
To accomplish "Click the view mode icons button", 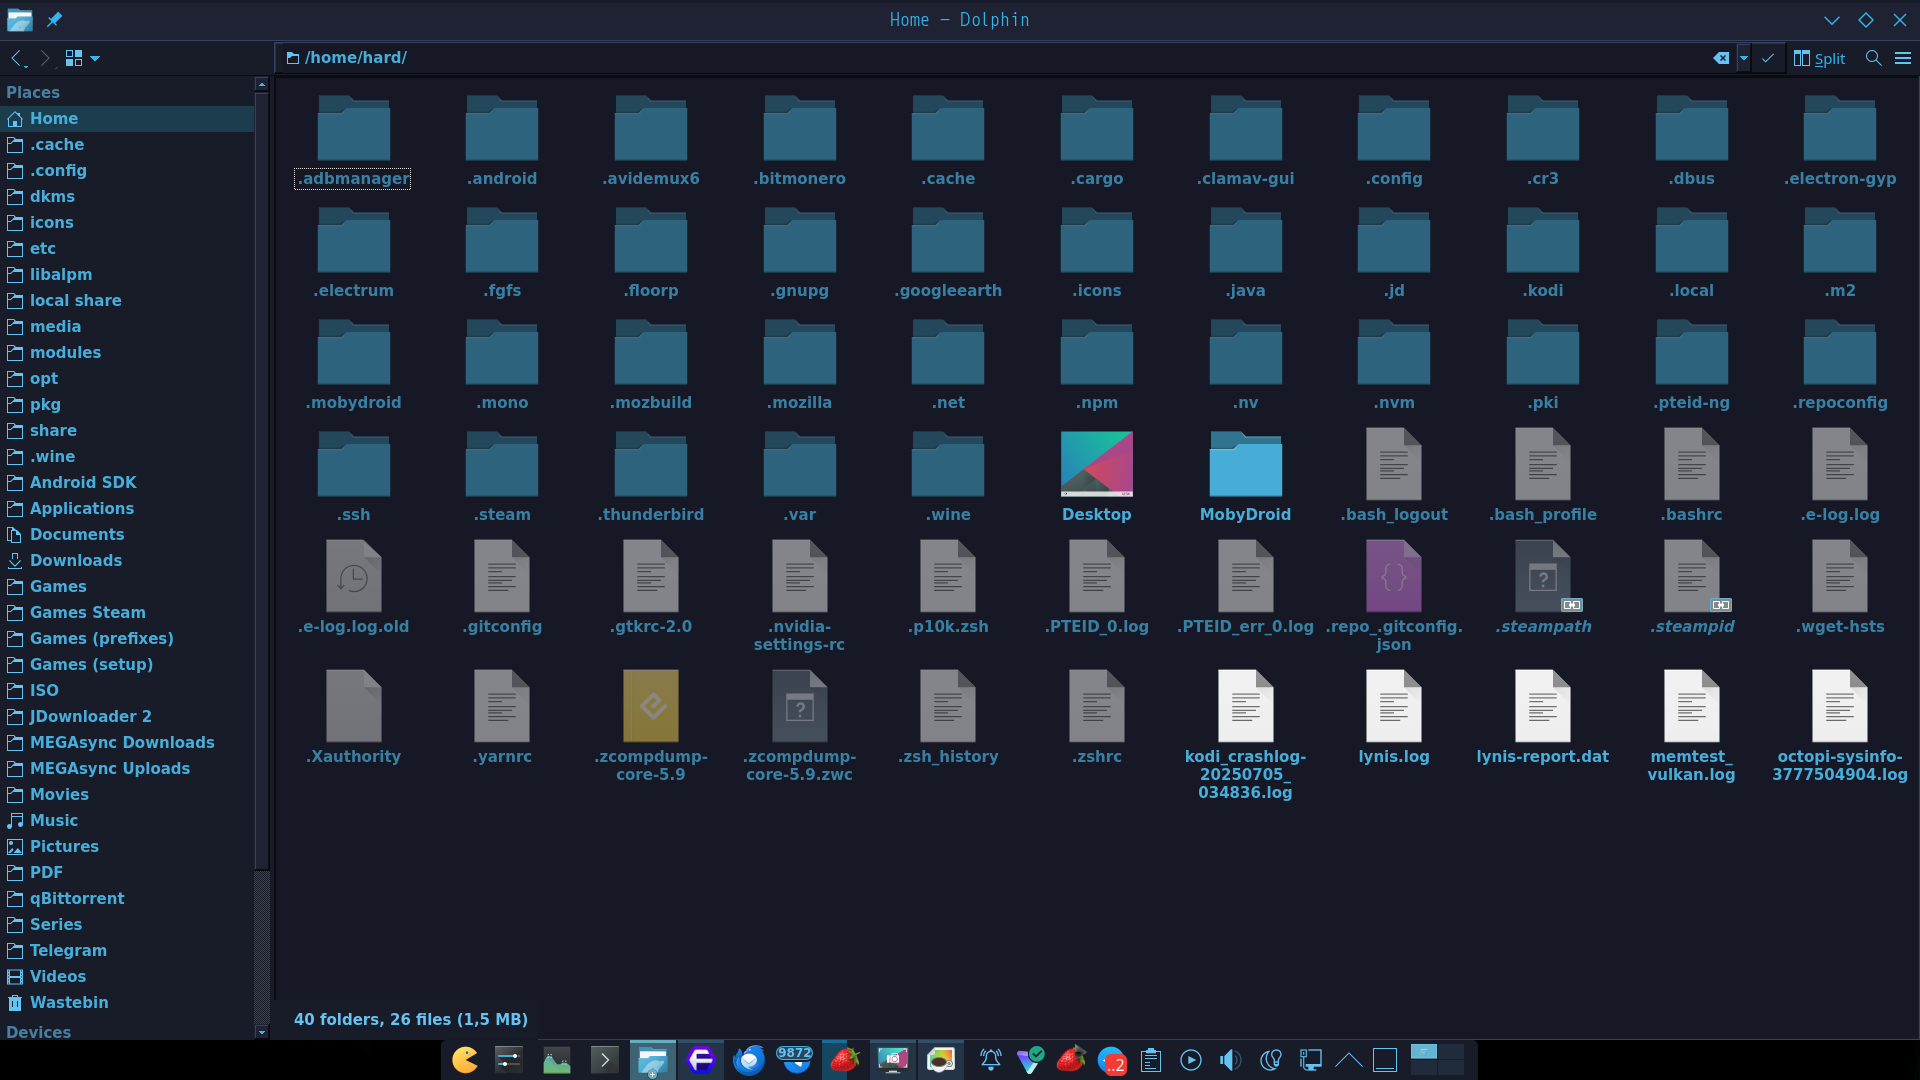I will (74, 58).
